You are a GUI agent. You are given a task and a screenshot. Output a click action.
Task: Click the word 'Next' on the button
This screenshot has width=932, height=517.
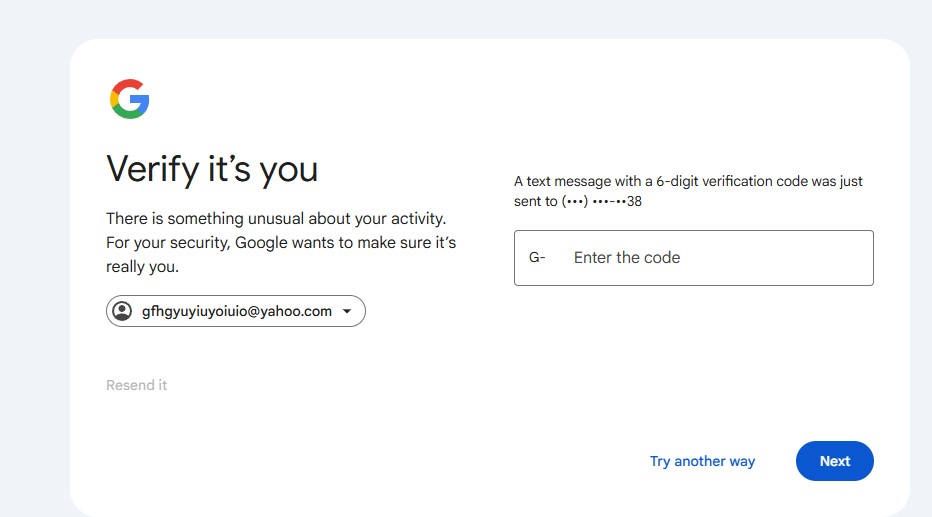[835, 461]
